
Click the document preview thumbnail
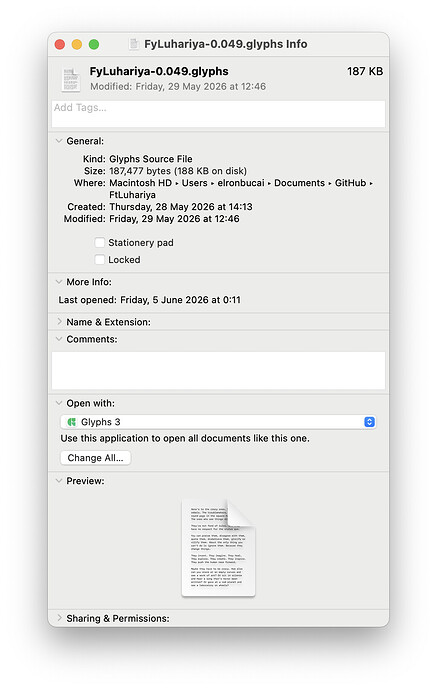tap(218, 548)
